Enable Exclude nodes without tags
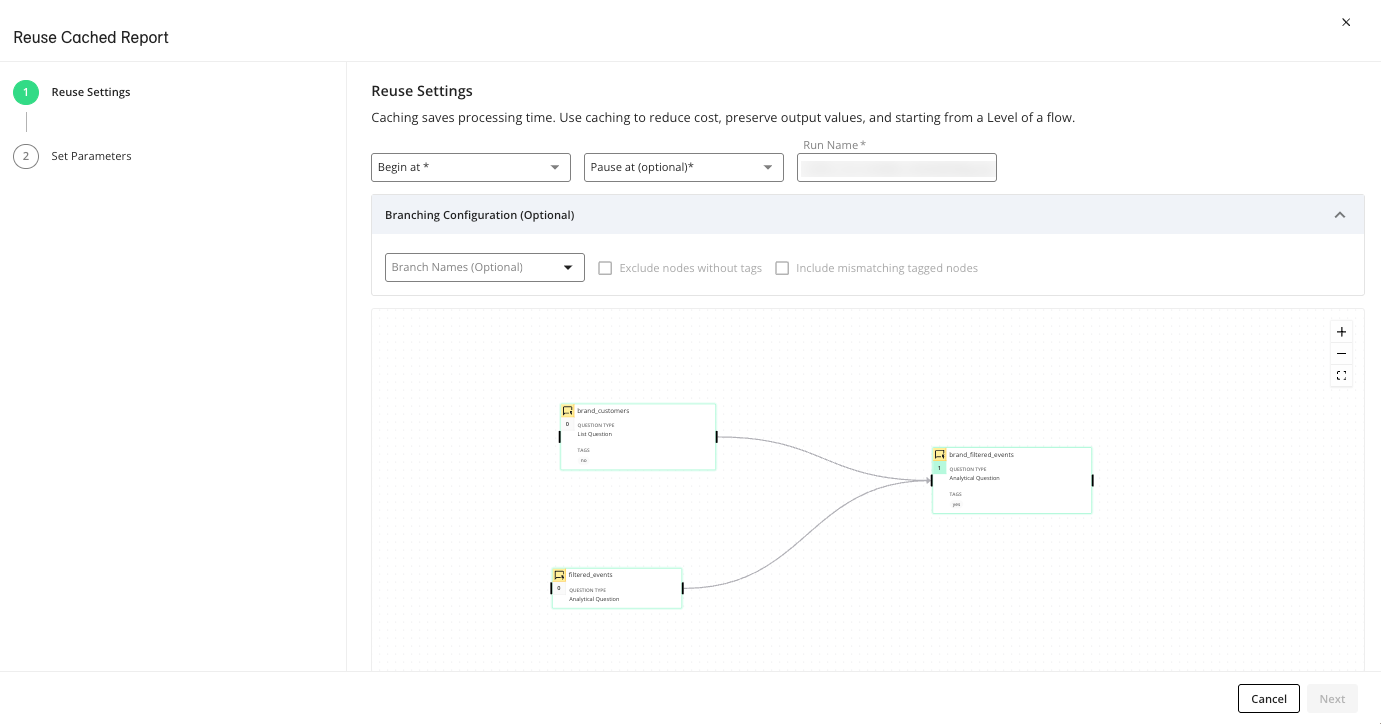Viewport: 1381px width, 724px height. (x=605, y=267)
